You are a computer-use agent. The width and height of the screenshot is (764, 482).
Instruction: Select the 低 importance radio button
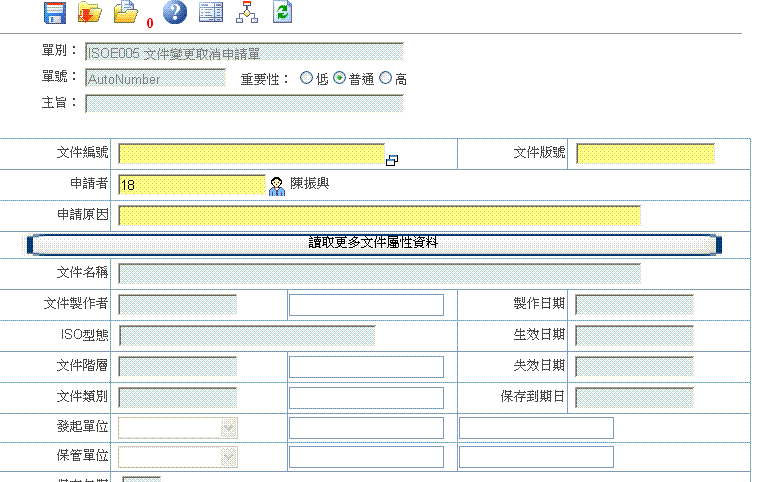click(x=306, y=78)
